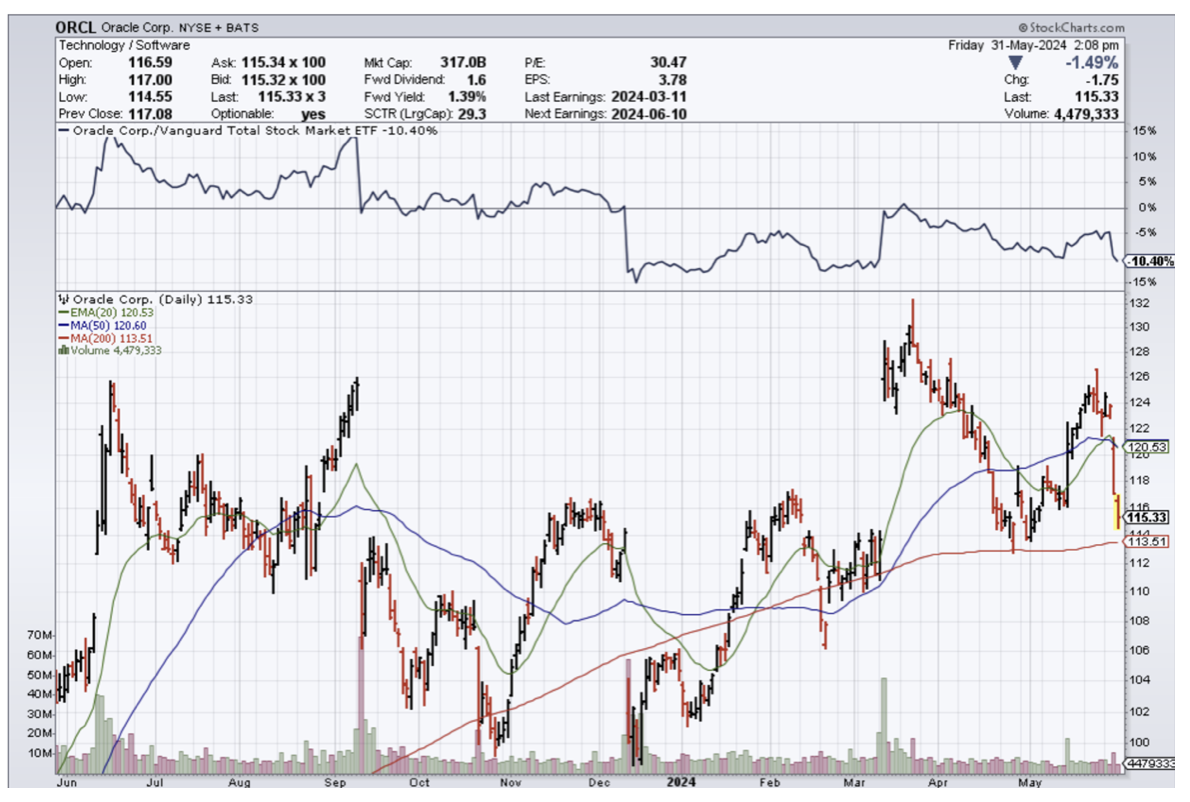The image size is (1190, 802).
Task: Click the copyright symbol before StockCharts.com
Action: (1022, 28)
